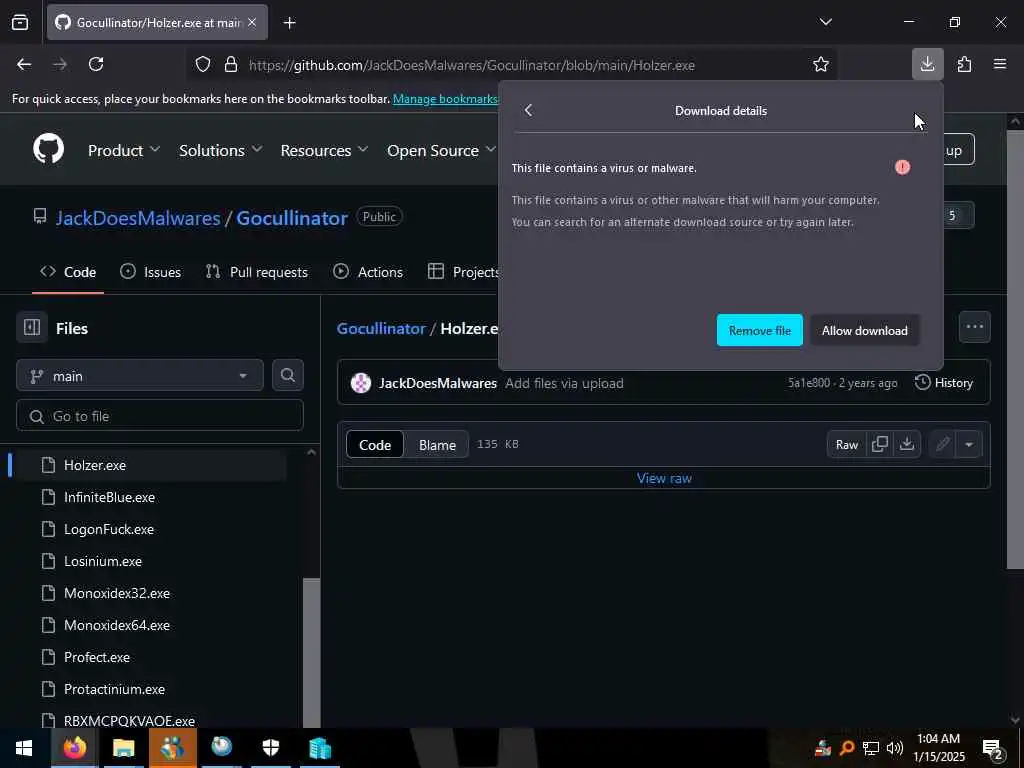The image size is (1024, 768).
Task: List all tabs dropdown arrow
Action: (x=825, y=22)
